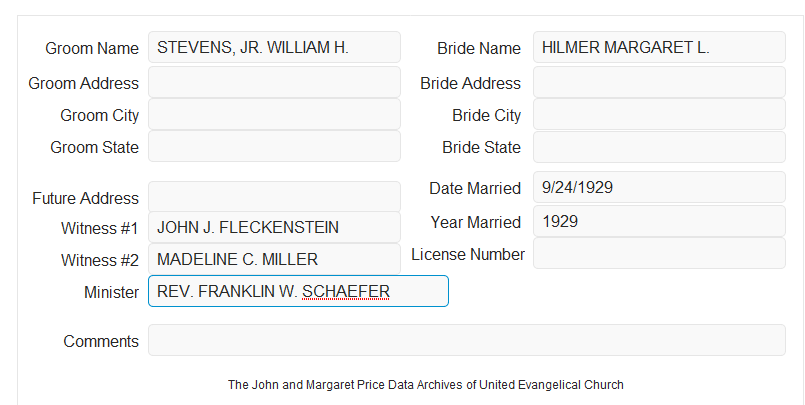Viewport: 805px width, 405px height.
Task: Click the Price Data Archives footer text
Action: (x=426, y=384)
